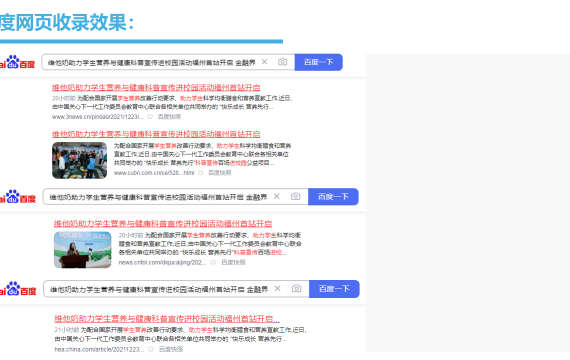570x360 pixels.
Task: Open the result title above the 3news.cn link
Action: click(x=156, y=88)
